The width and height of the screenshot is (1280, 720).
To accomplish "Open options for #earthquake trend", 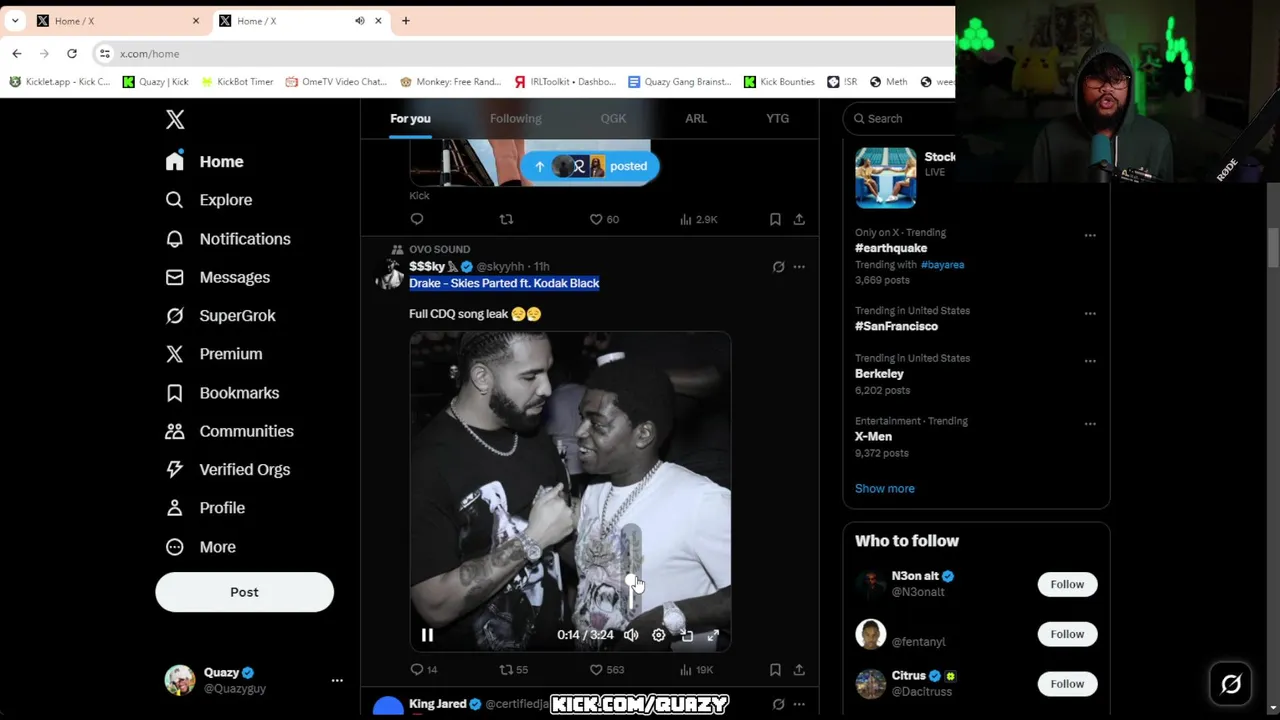I will pyautogui.click(x=1090, y=236).
